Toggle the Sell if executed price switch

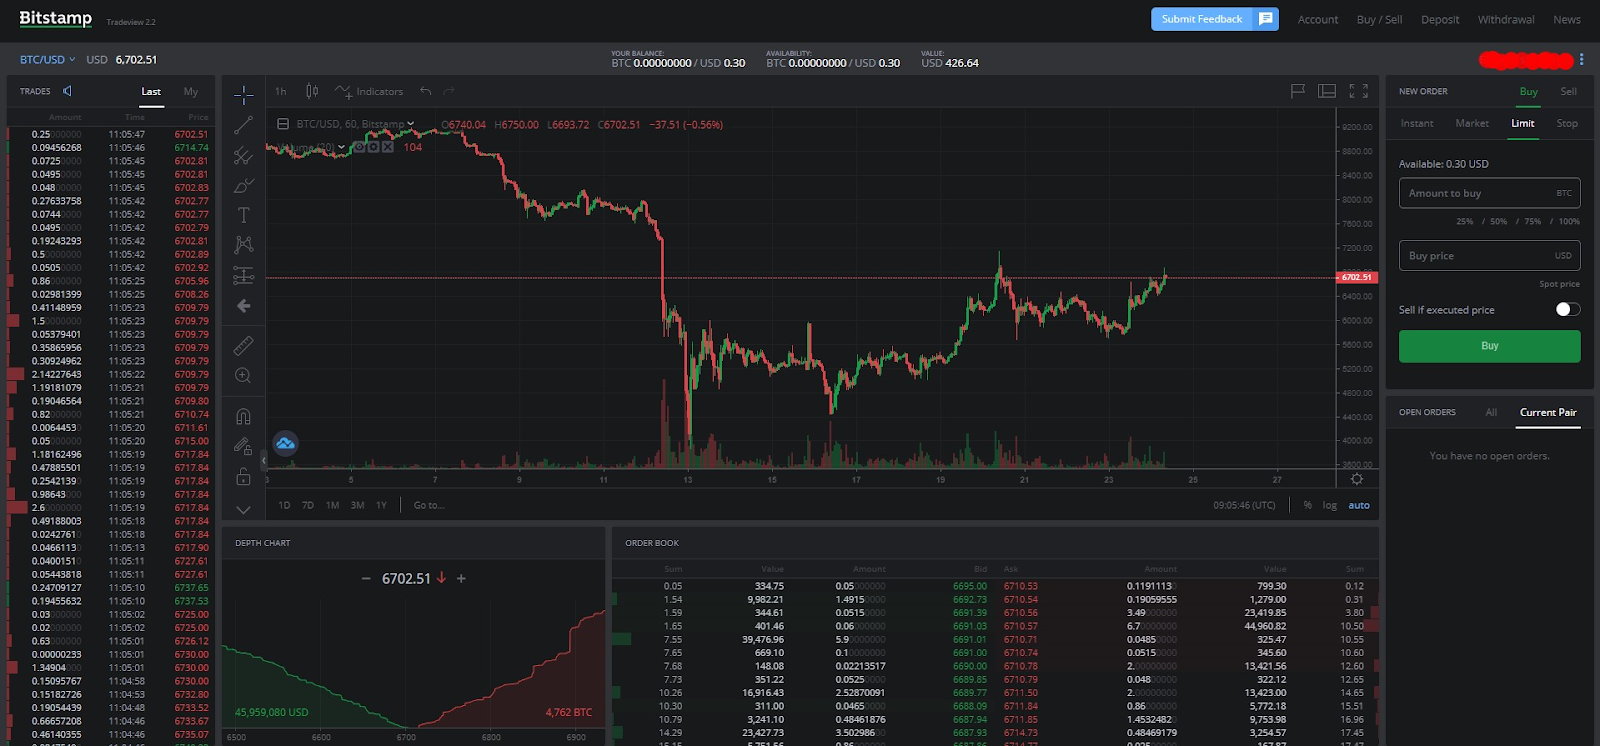click(1568, 310)
